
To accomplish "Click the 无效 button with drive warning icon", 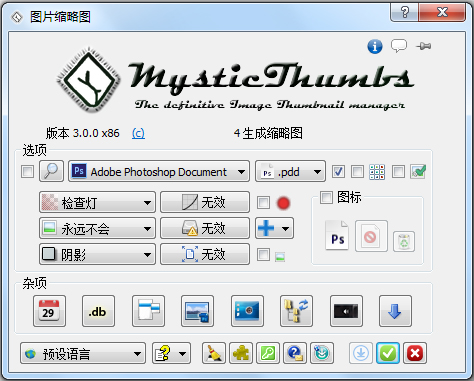I will click(205, 228).
